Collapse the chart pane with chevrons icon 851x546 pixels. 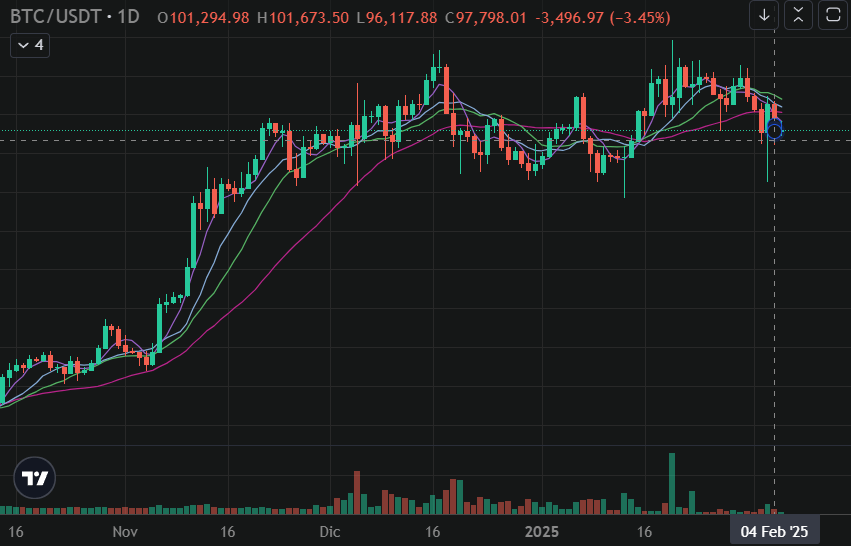click(x=798, y=15)
